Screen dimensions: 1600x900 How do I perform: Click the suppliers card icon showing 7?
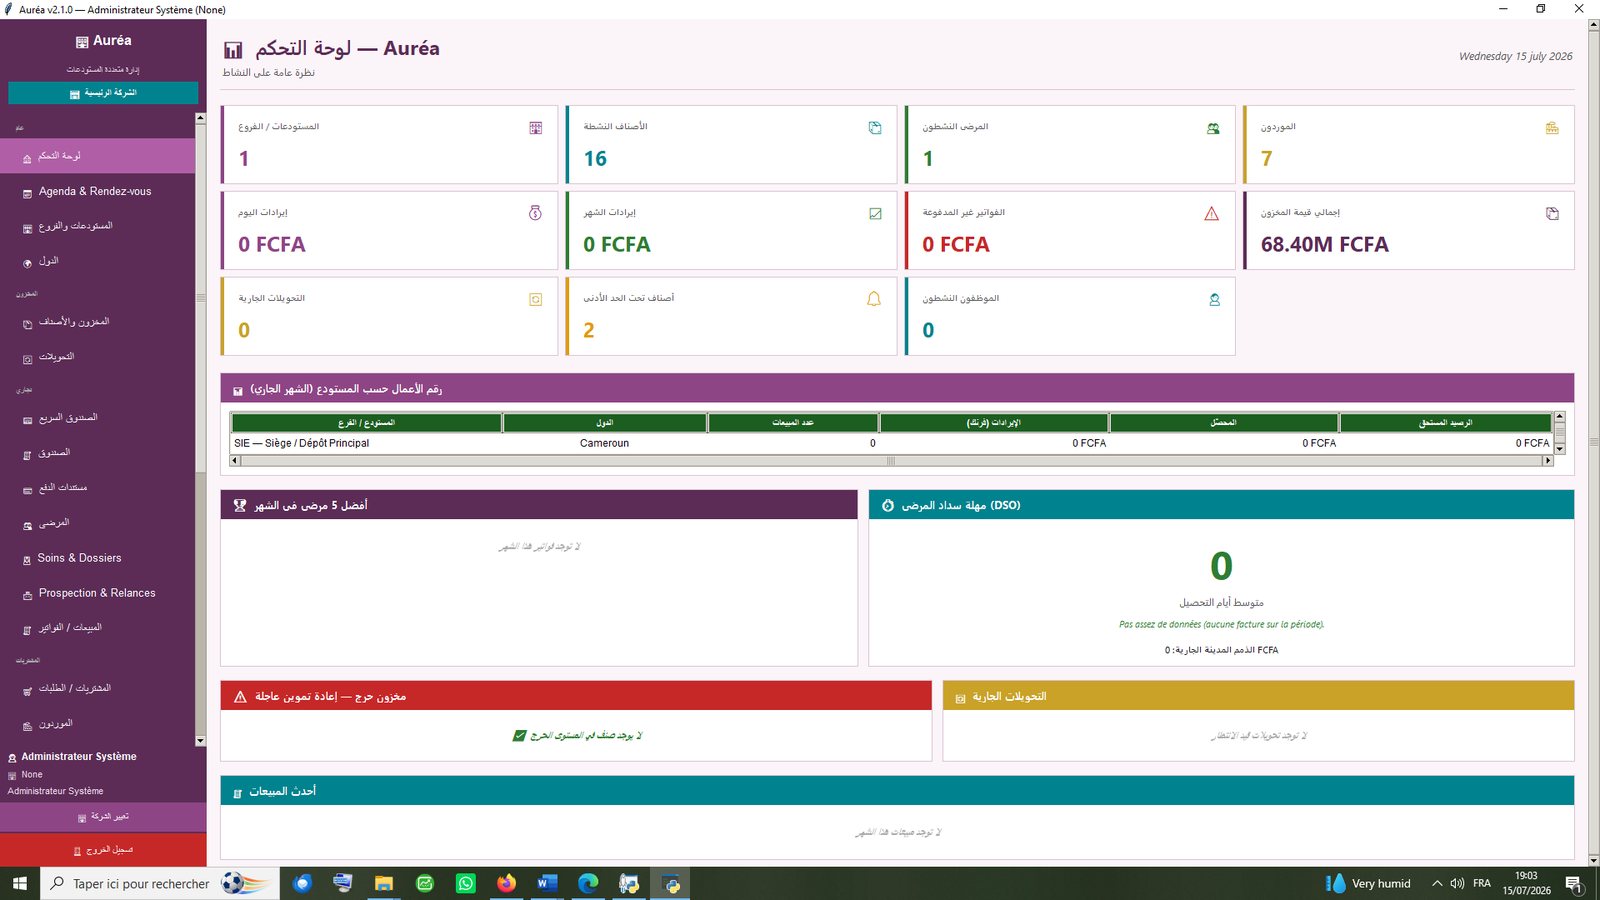(x=1552, y=128)
